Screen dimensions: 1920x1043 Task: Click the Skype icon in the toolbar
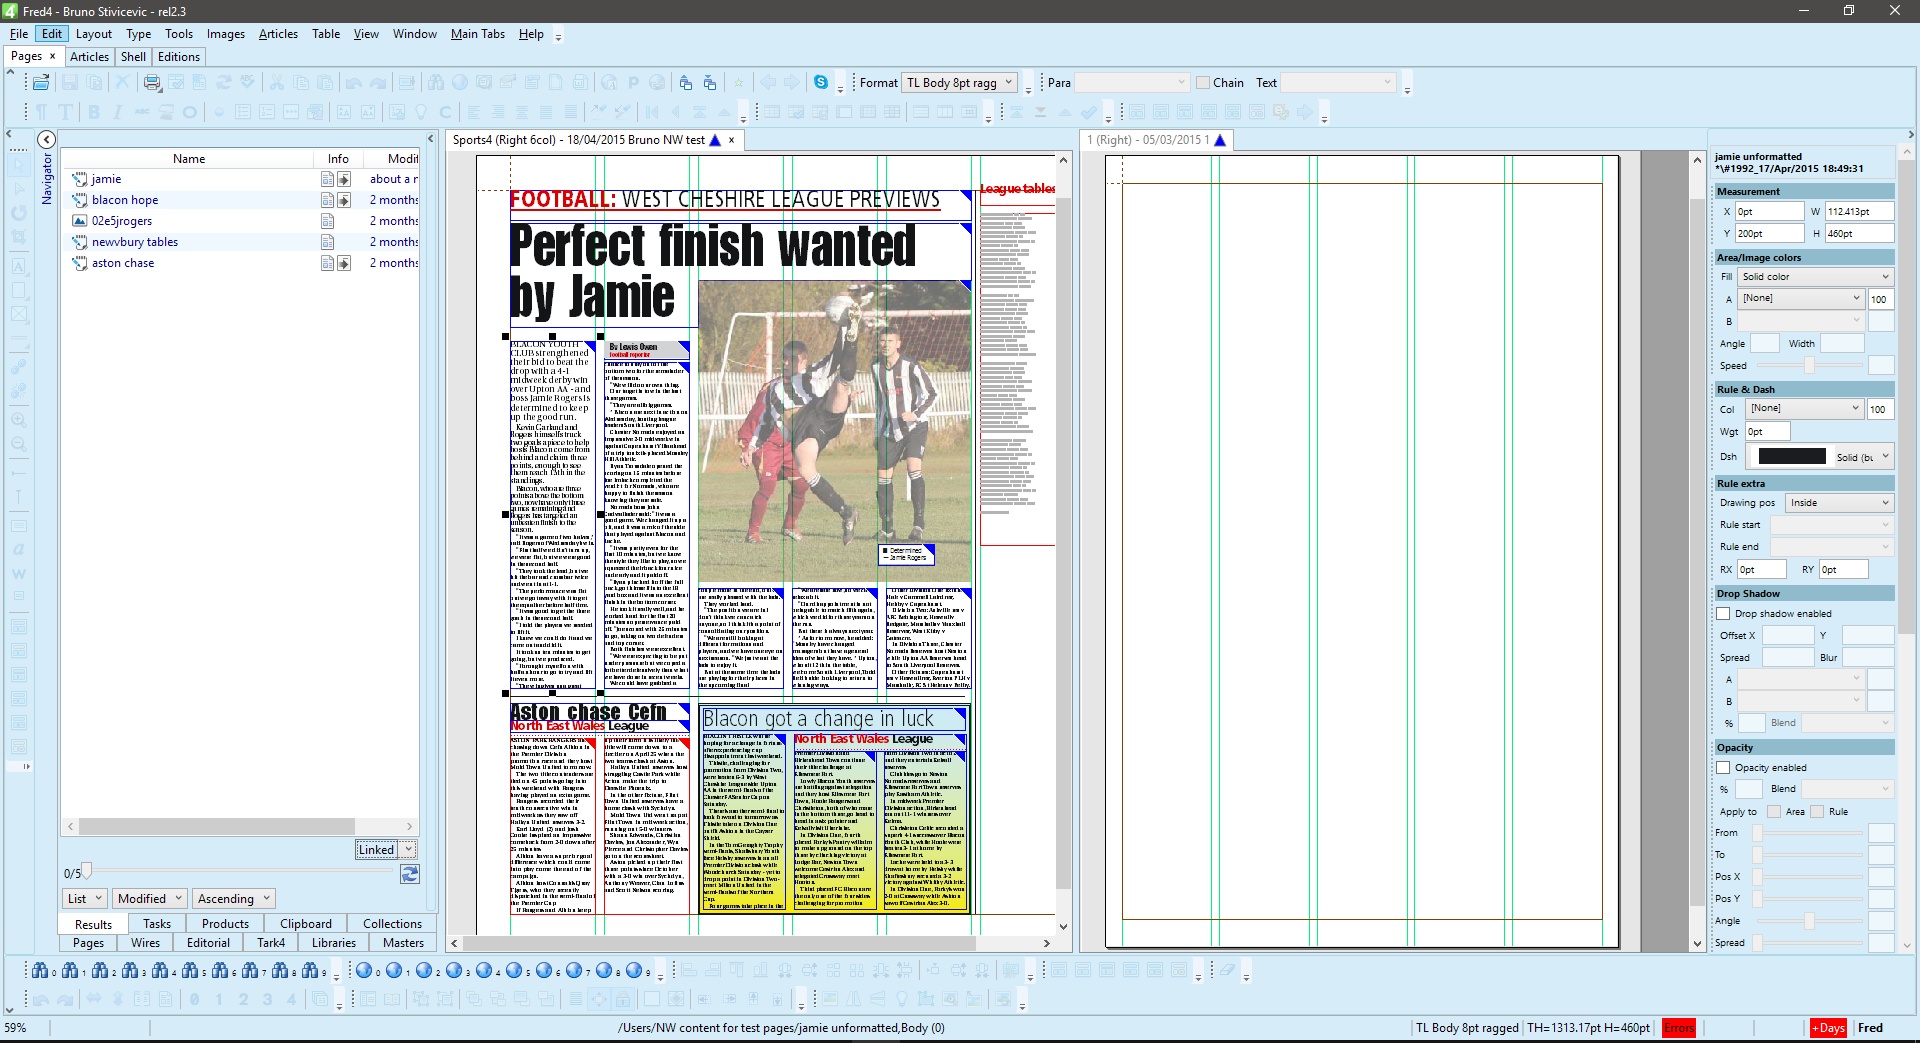pos(821,83)
